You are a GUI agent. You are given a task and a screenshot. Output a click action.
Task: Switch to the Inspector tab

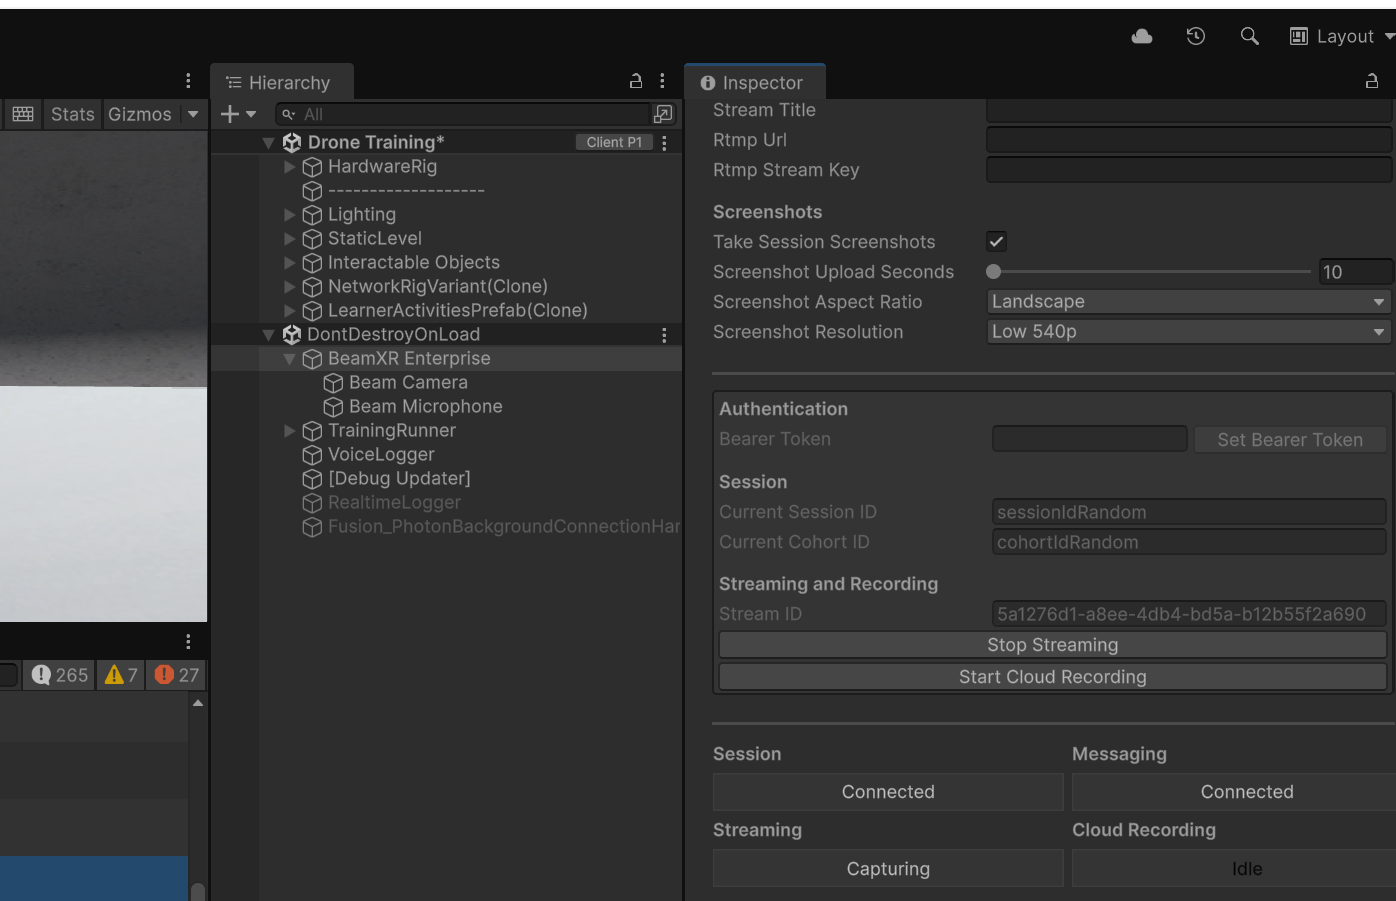755,81
